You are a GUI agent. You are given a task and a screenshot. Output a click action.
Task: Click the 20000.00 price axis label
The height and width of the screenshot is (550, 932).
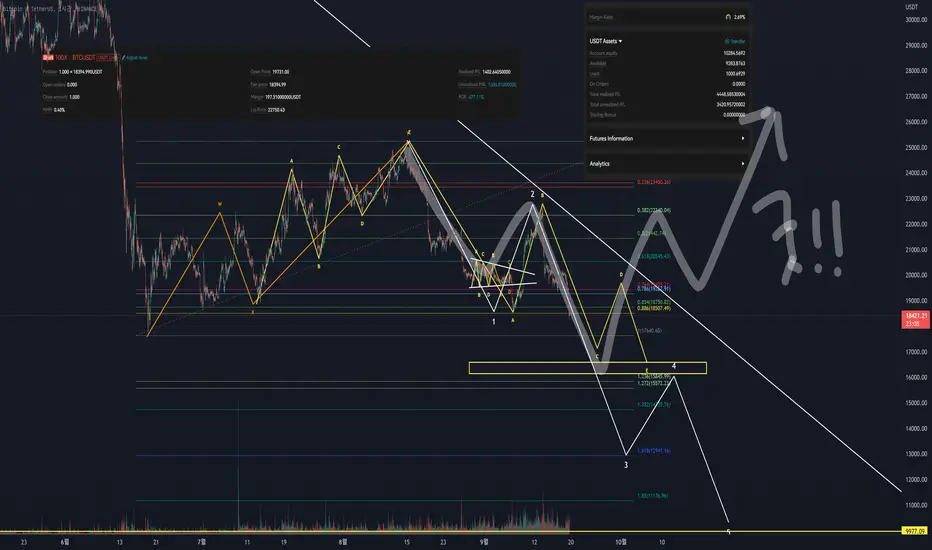[916, 275]
